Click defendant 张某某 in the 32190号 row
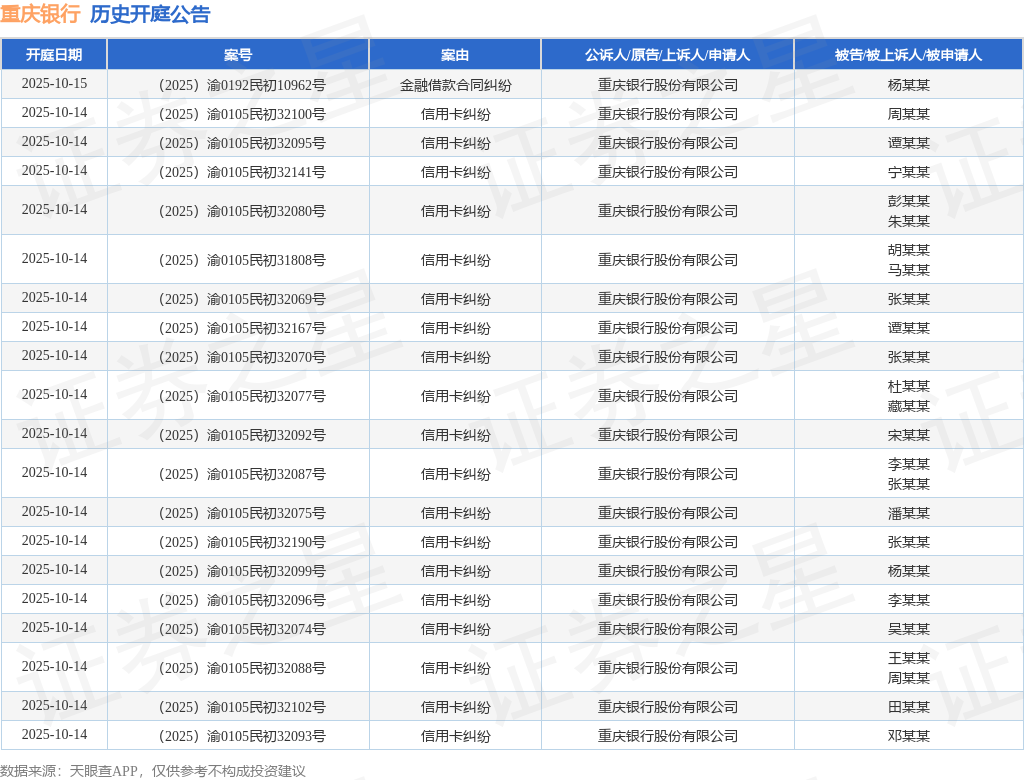1024x780 pixels. [908, 542]
